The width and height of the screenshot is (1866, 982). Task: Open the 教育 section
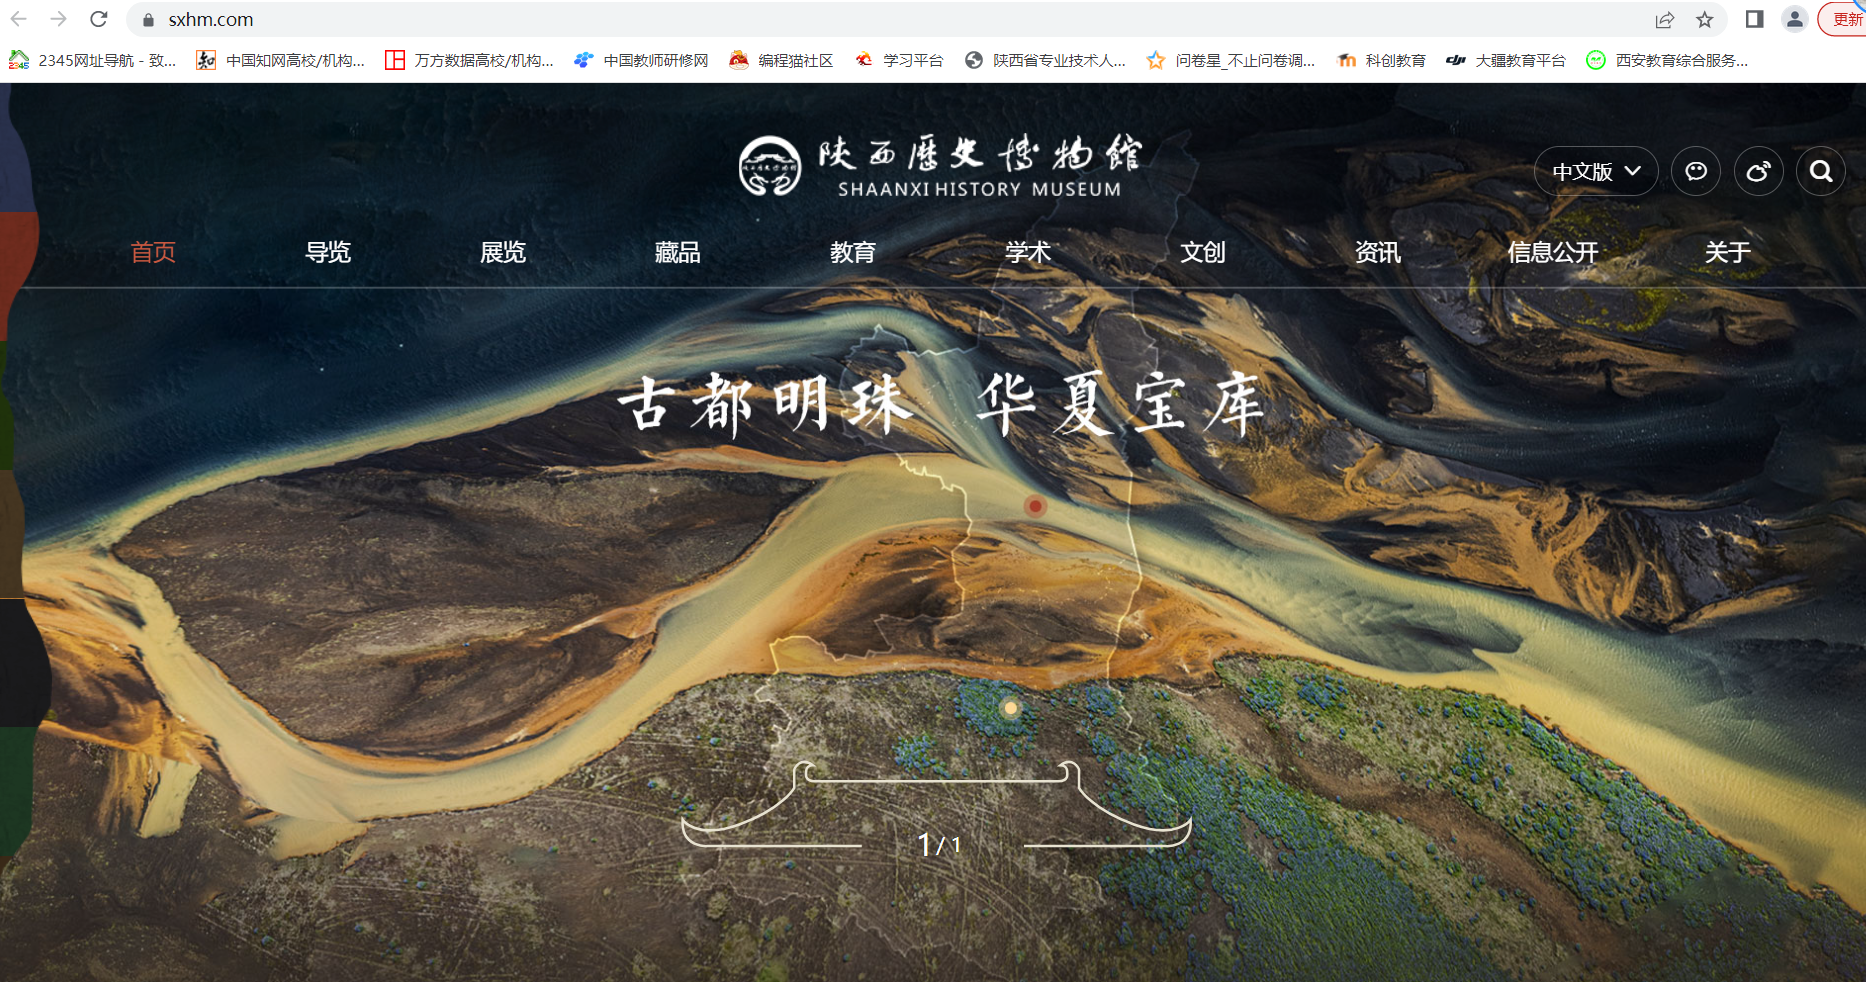tap(853, 252)
